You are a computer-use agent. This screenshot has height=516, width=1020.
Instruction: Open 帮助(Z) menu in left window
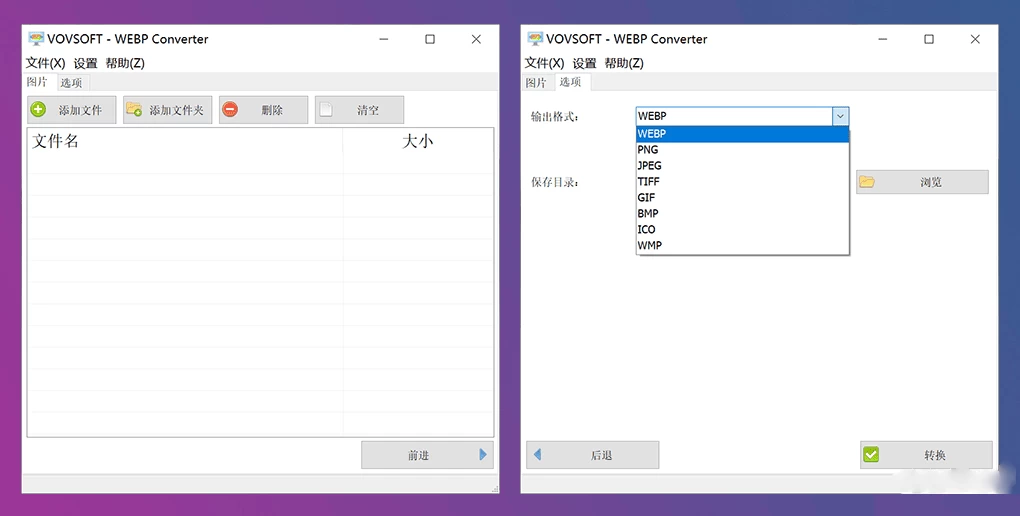coord(125,63)
